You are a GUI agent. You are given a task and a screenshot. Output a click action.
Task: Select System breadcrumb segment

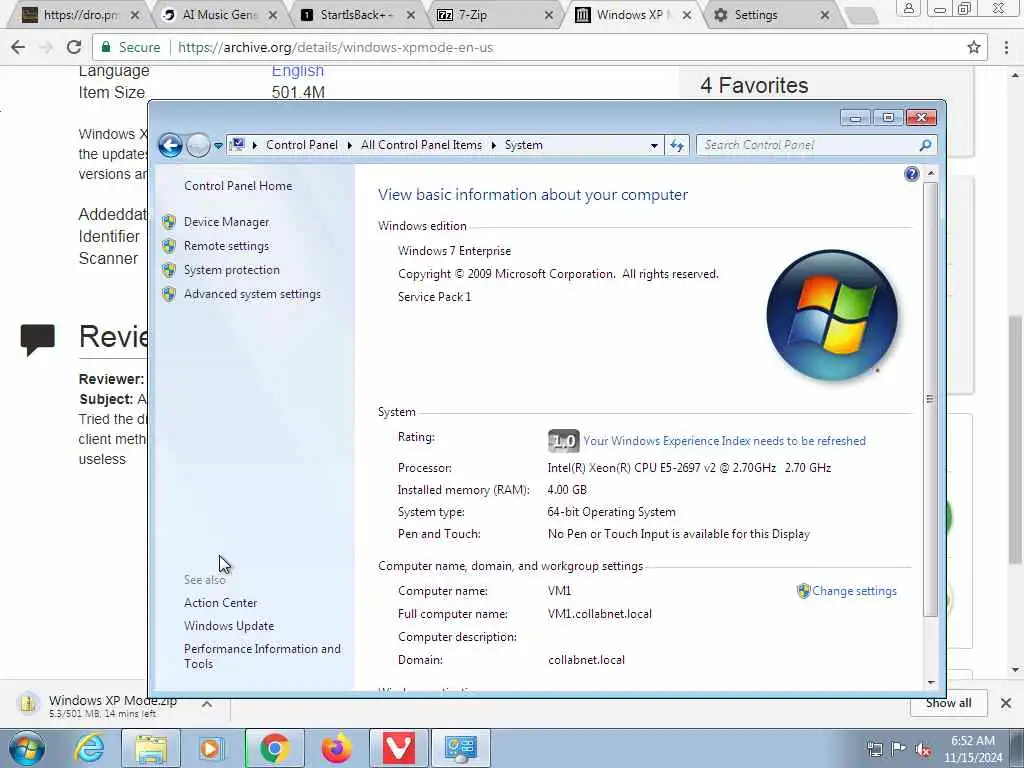tap(523, 145)
